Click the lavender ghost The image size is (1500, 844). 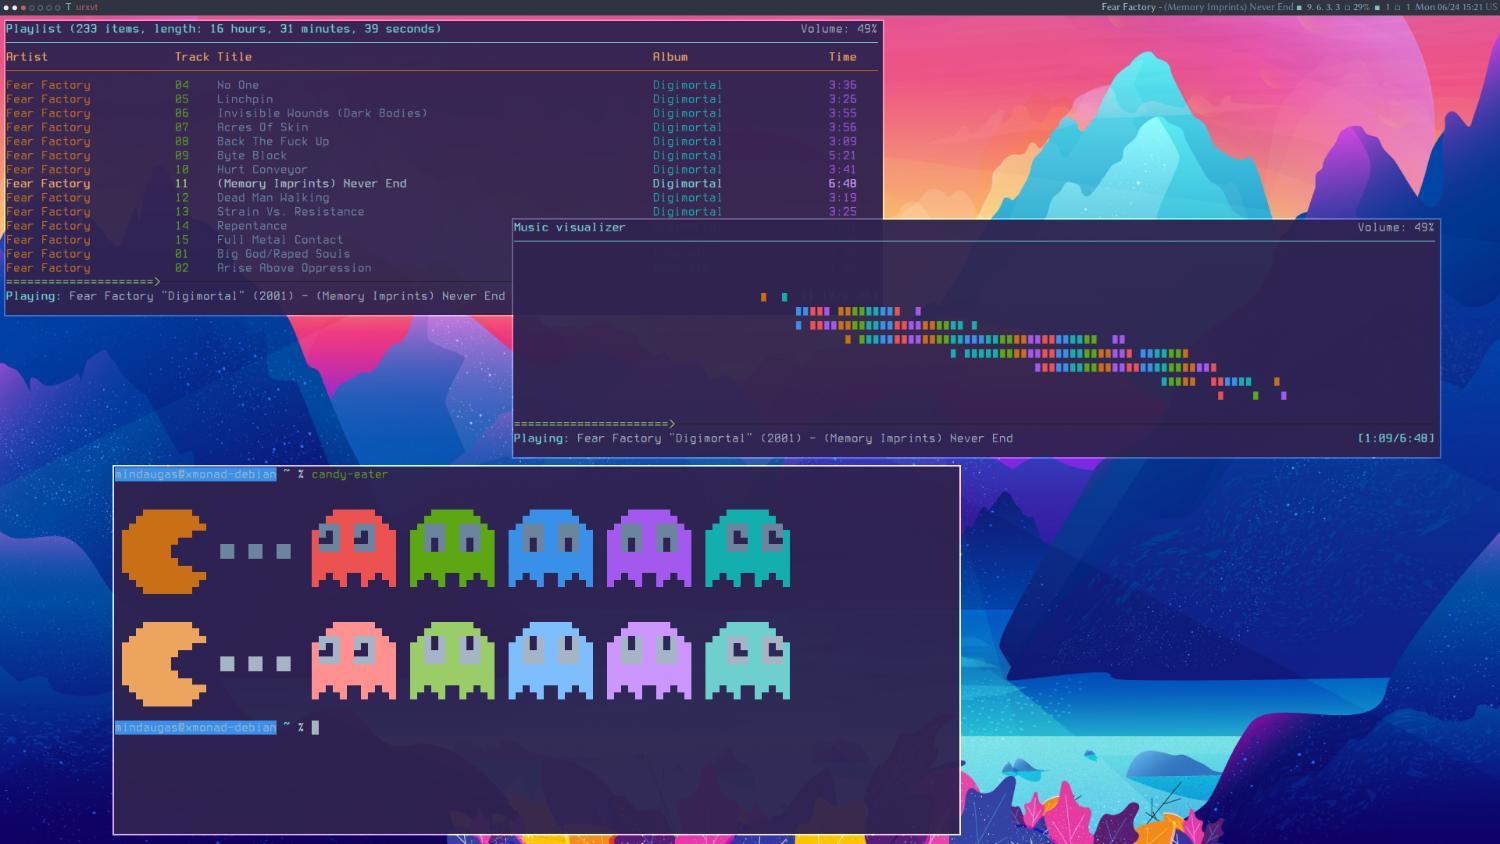649,661
